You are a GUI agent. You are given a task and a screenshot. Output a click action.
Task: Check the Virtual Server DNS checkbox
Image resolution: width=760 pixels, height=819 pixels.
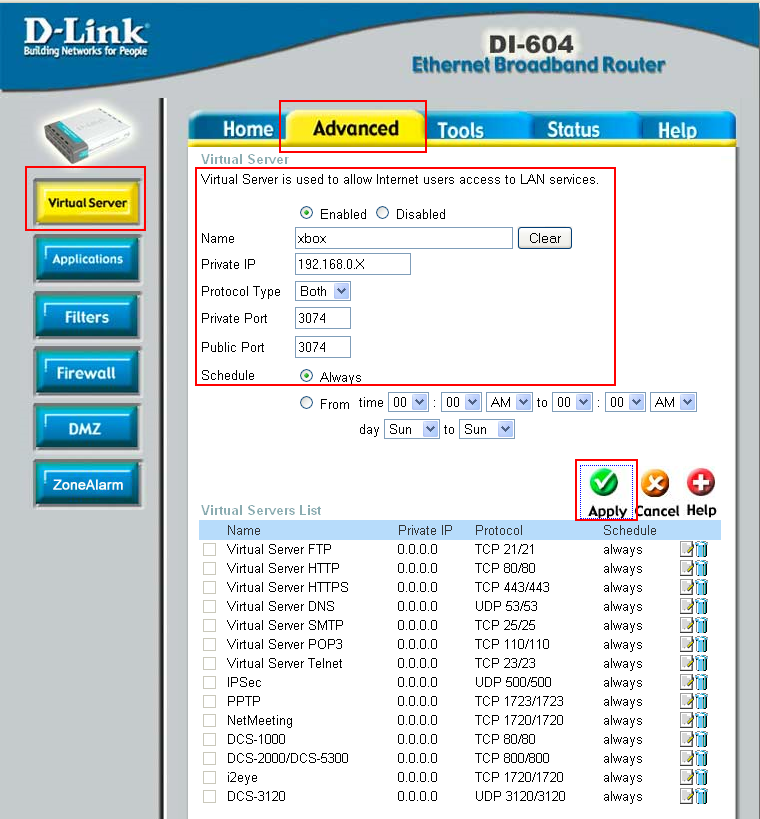click(209, 606)
